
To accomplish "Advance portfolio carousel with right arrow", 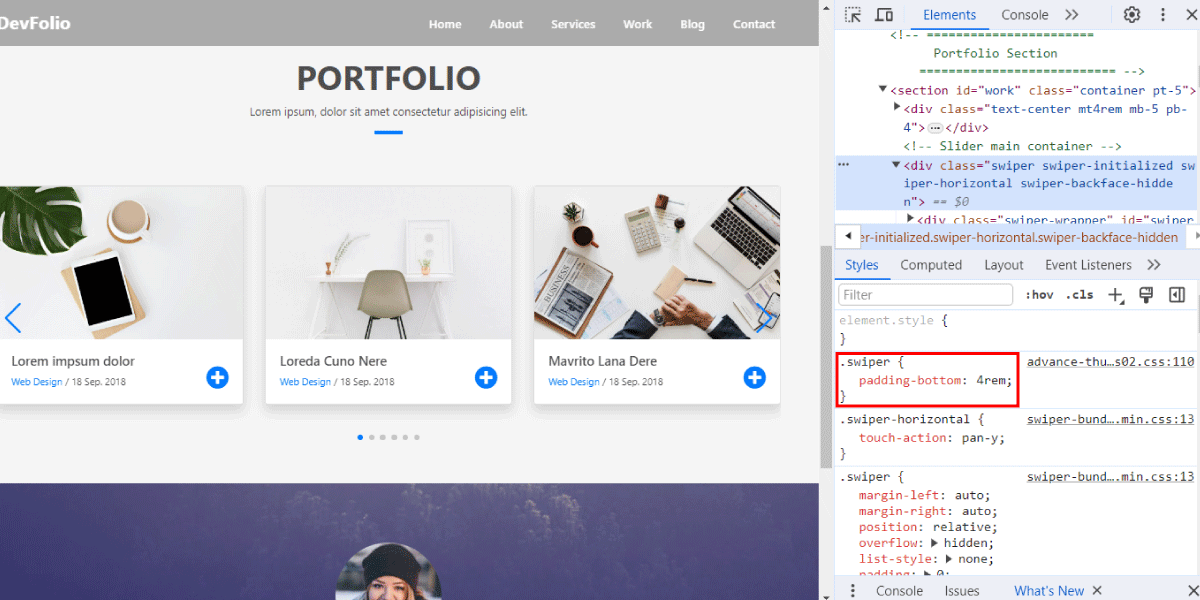I will (x=764, y=318).
